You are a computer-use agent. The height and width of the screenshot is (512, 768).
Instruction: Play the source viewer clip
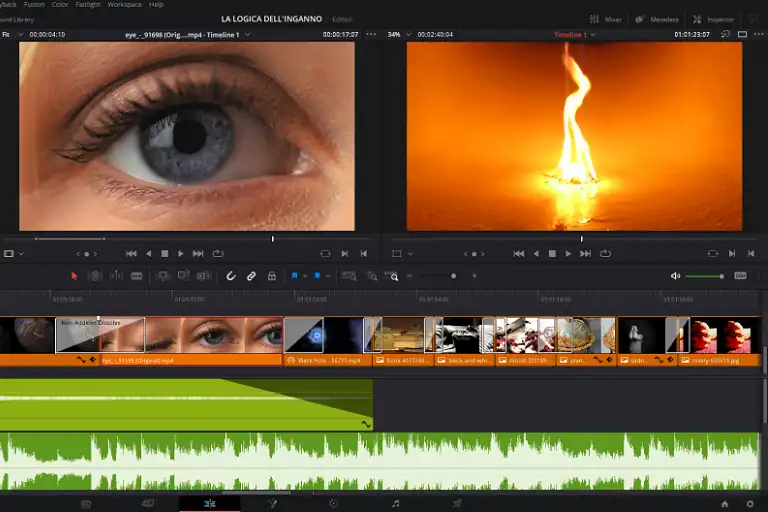click(181, 254)
